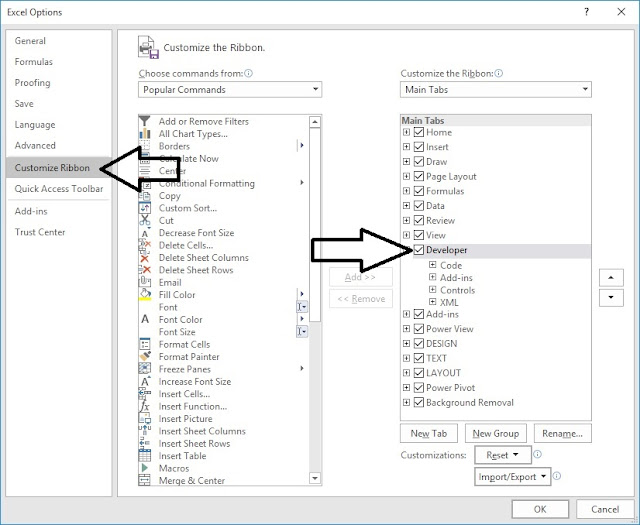Viewport: 640px width, 525px height.
Task: Click the Cancel button
Action: 605,509
